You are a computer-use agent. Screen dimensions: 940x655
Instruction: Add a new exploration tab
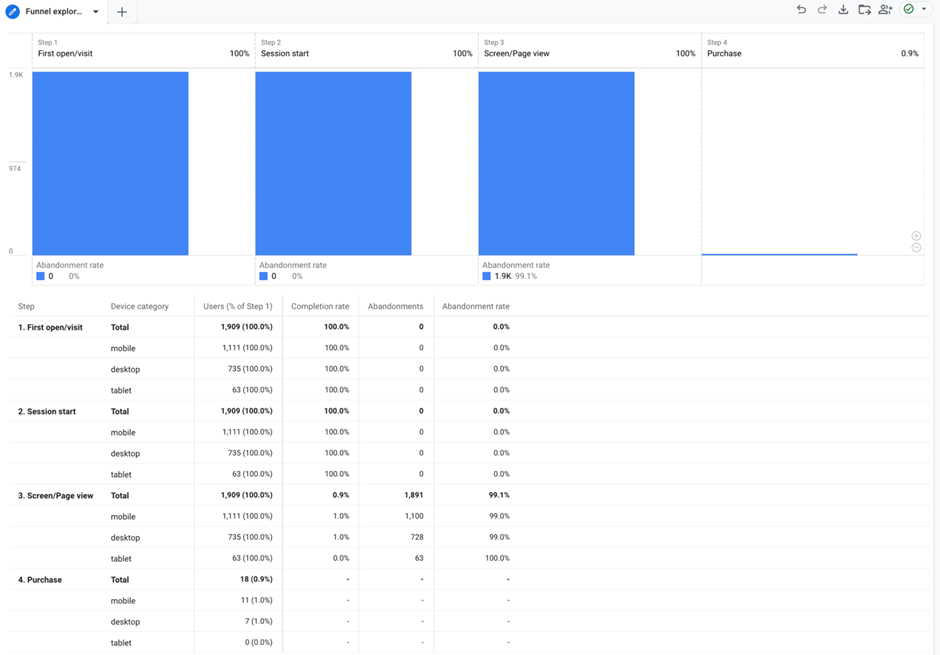tap(122, 12)
